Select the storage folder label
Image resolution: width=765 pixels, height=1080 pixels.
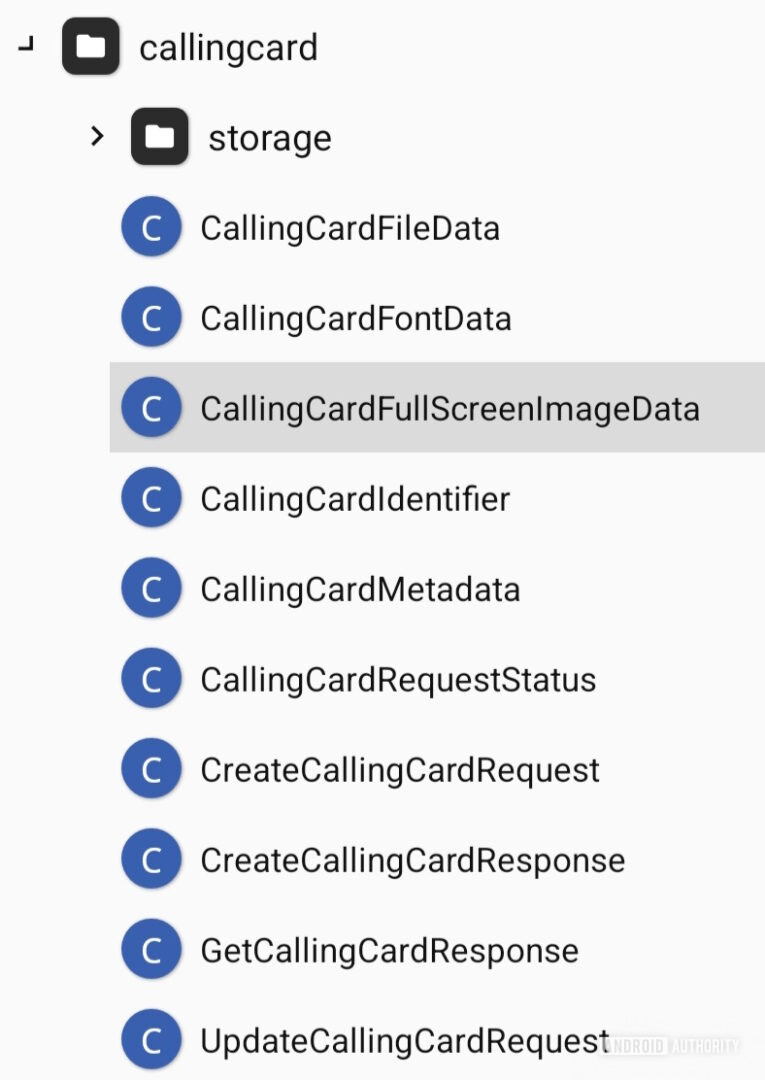(270, 137)
